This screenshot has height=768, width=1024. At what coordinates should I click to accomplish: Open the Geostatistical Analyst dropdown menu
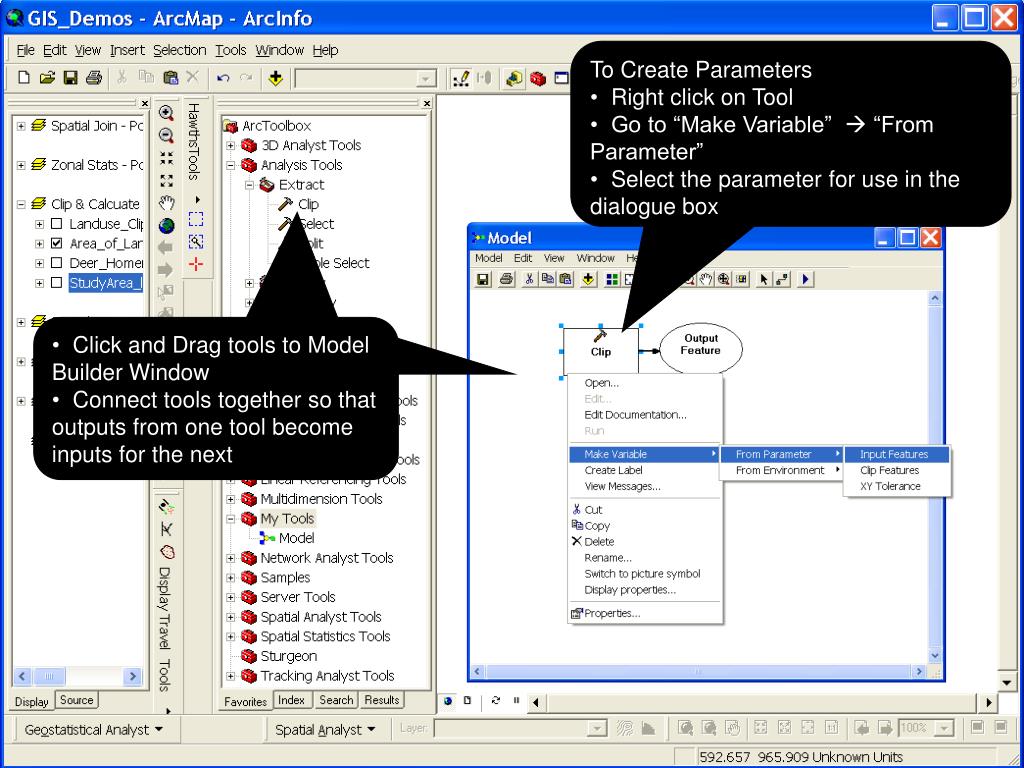(x=93, y=730)
